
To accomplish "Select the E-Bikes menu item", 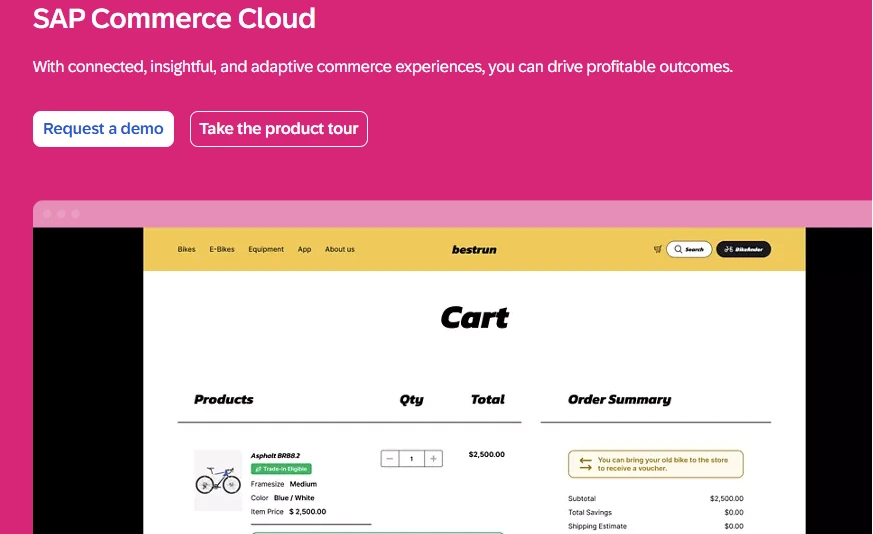I will 222,249.
